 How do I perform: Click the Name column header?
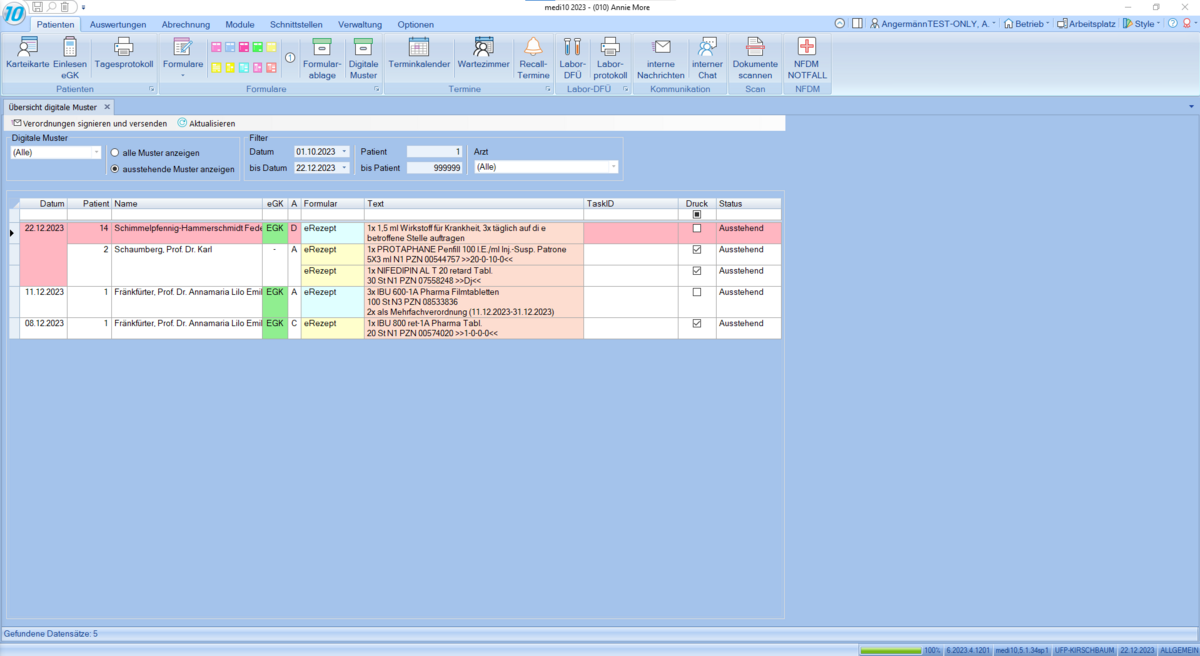coord(187,203)
